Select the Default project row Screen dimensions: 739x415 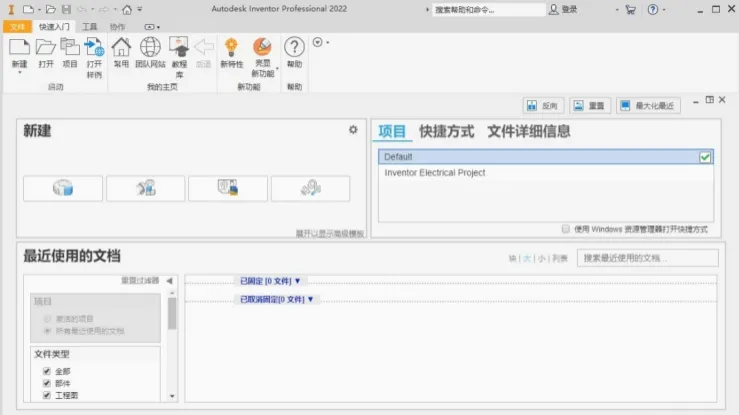(546, 157)
